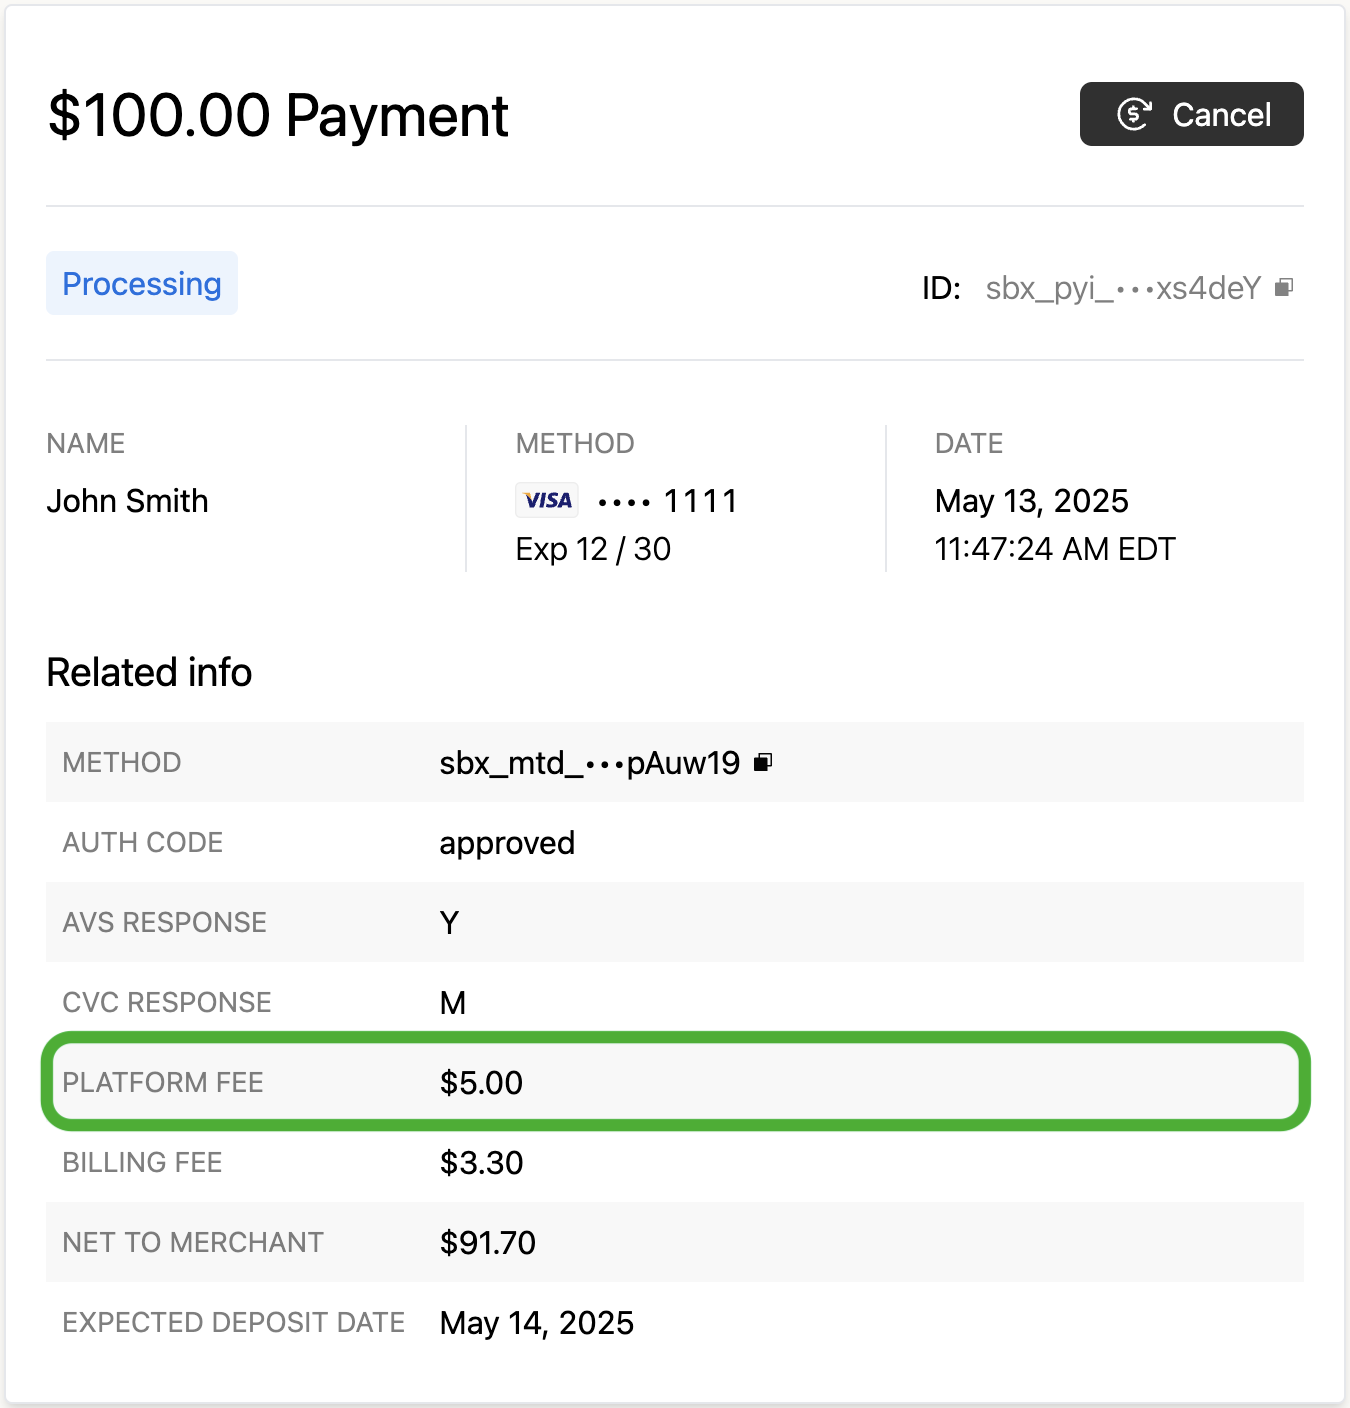This screenshot has width=1350, height=1408.
Task: Click the Cancel payment button
Action: click(1191, 114)
